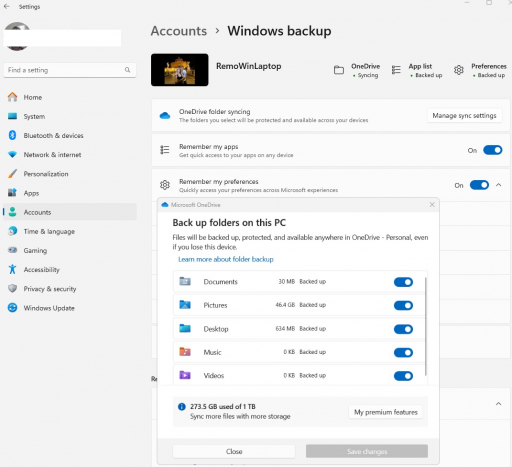This screenshot has width=512, height=467.
Task: Turn off Remember my apps toggle
Action: [x=493, y=150]
